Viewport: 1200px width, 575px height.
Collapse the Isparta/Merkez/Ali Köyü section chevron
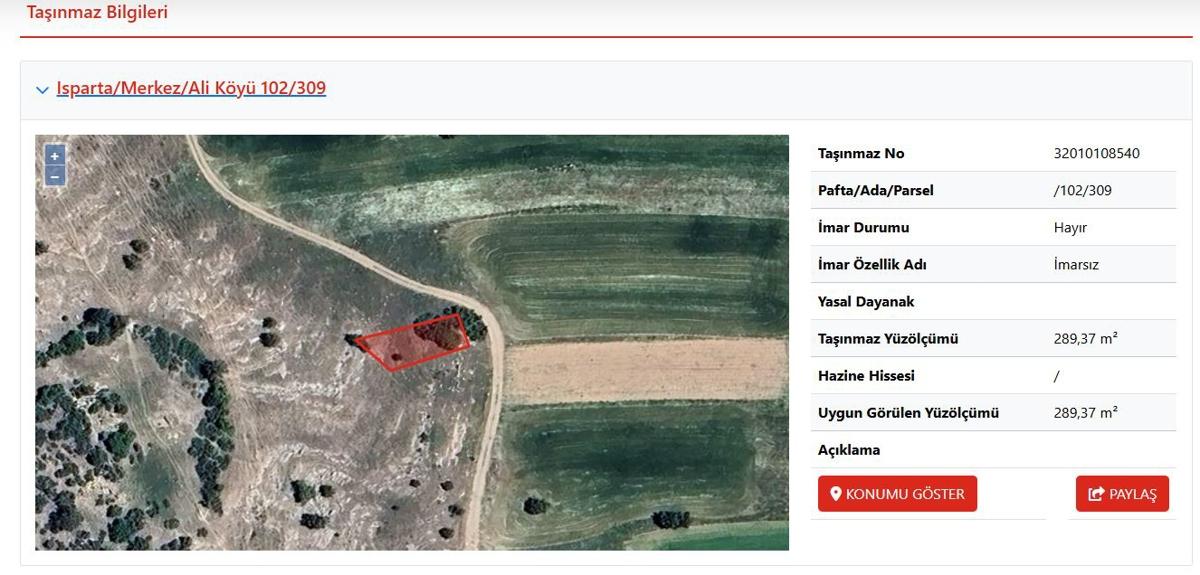[x=42, y=90]
